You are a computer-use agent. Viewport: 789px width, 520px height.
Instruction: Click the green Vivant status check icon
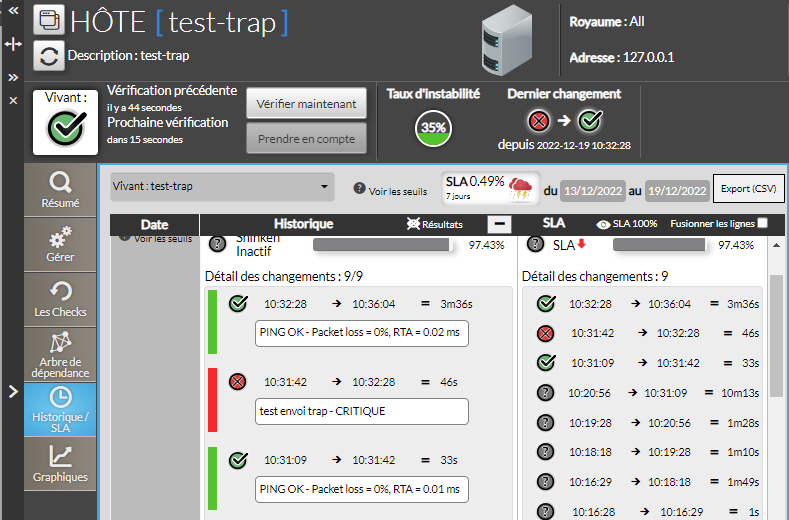[x=65, y=129]
